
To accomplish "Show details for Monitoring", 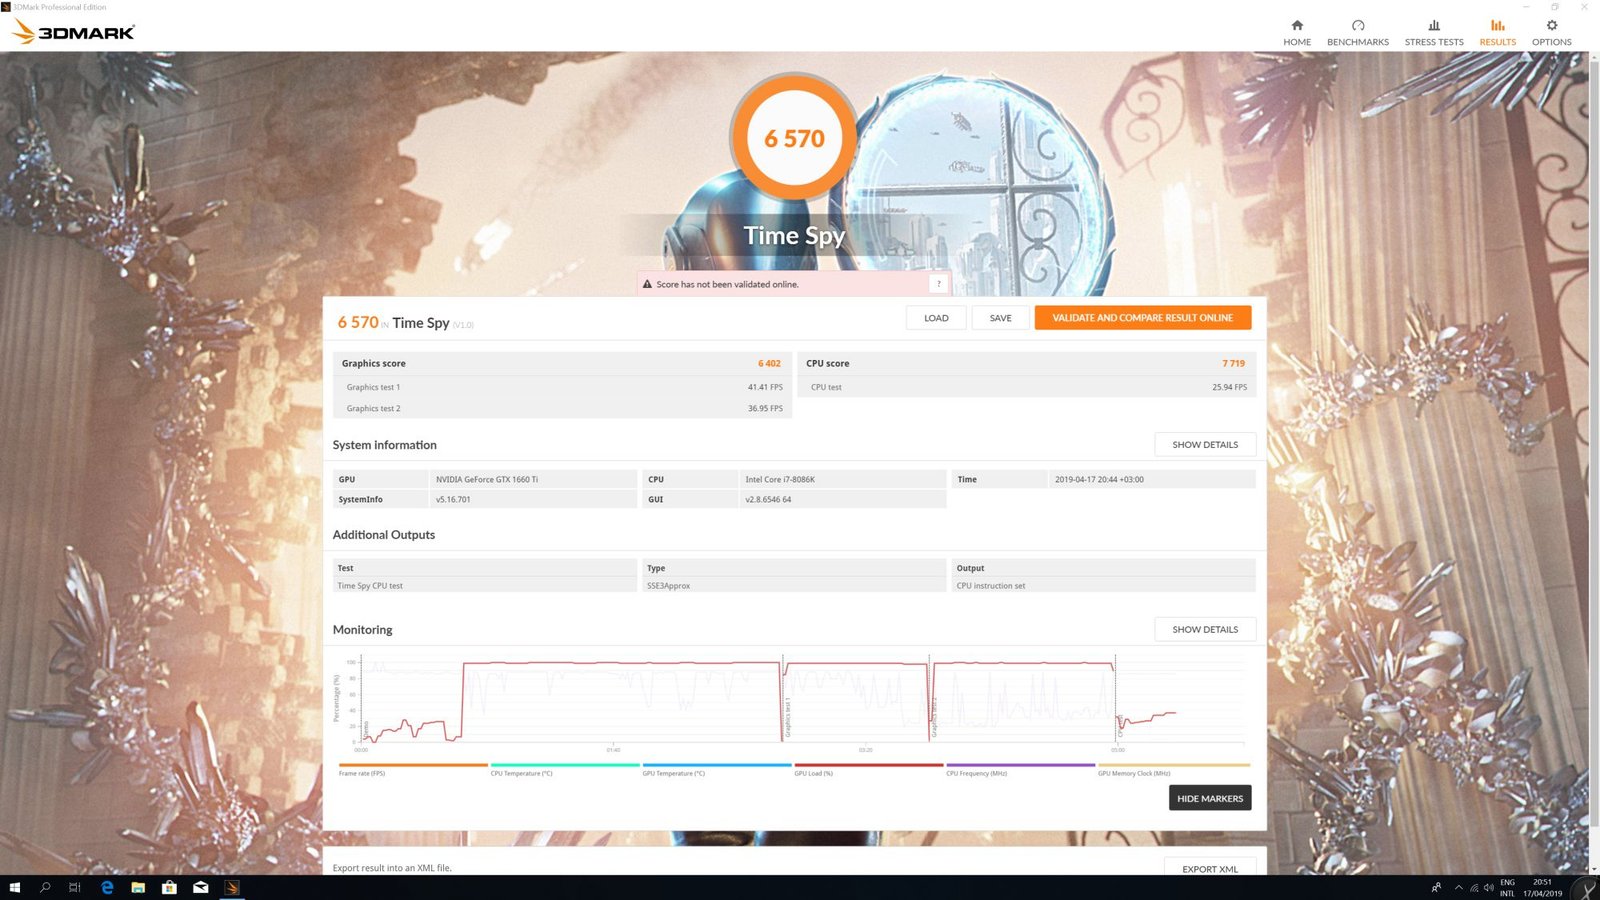I will pyautogui.click(x=1205, y=630).
